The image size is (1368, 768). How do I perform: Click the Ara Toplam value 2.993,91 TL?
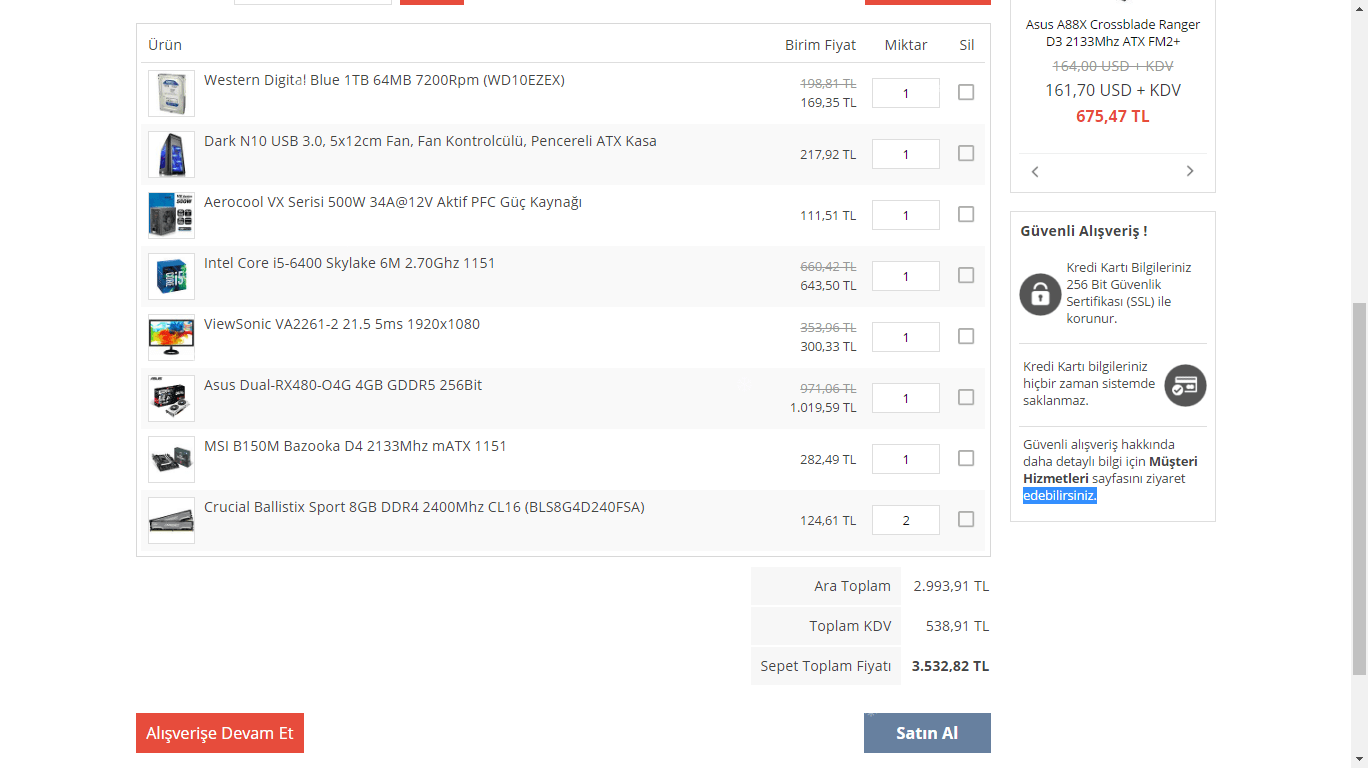[x=951, y=586]
